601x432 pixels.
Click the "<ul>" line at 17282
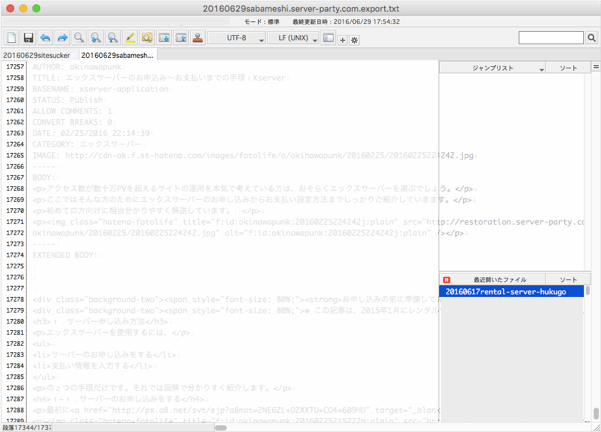(42, 344)
